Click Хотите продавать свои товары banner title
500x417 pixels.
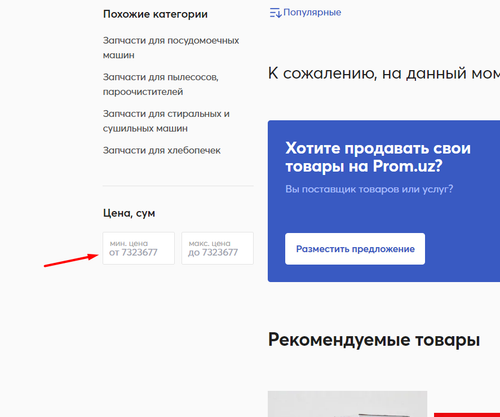[x=378, y=157]
